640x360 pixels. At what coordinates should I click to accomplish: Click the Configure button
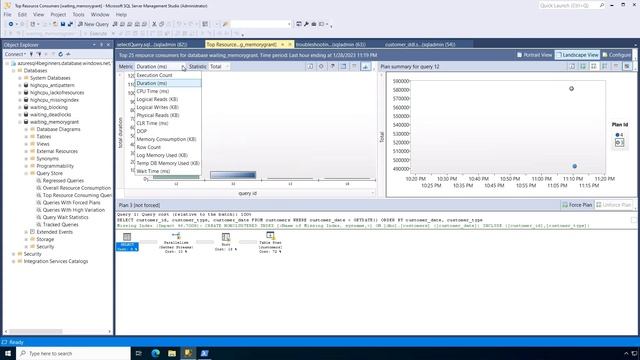click(616, 55)
